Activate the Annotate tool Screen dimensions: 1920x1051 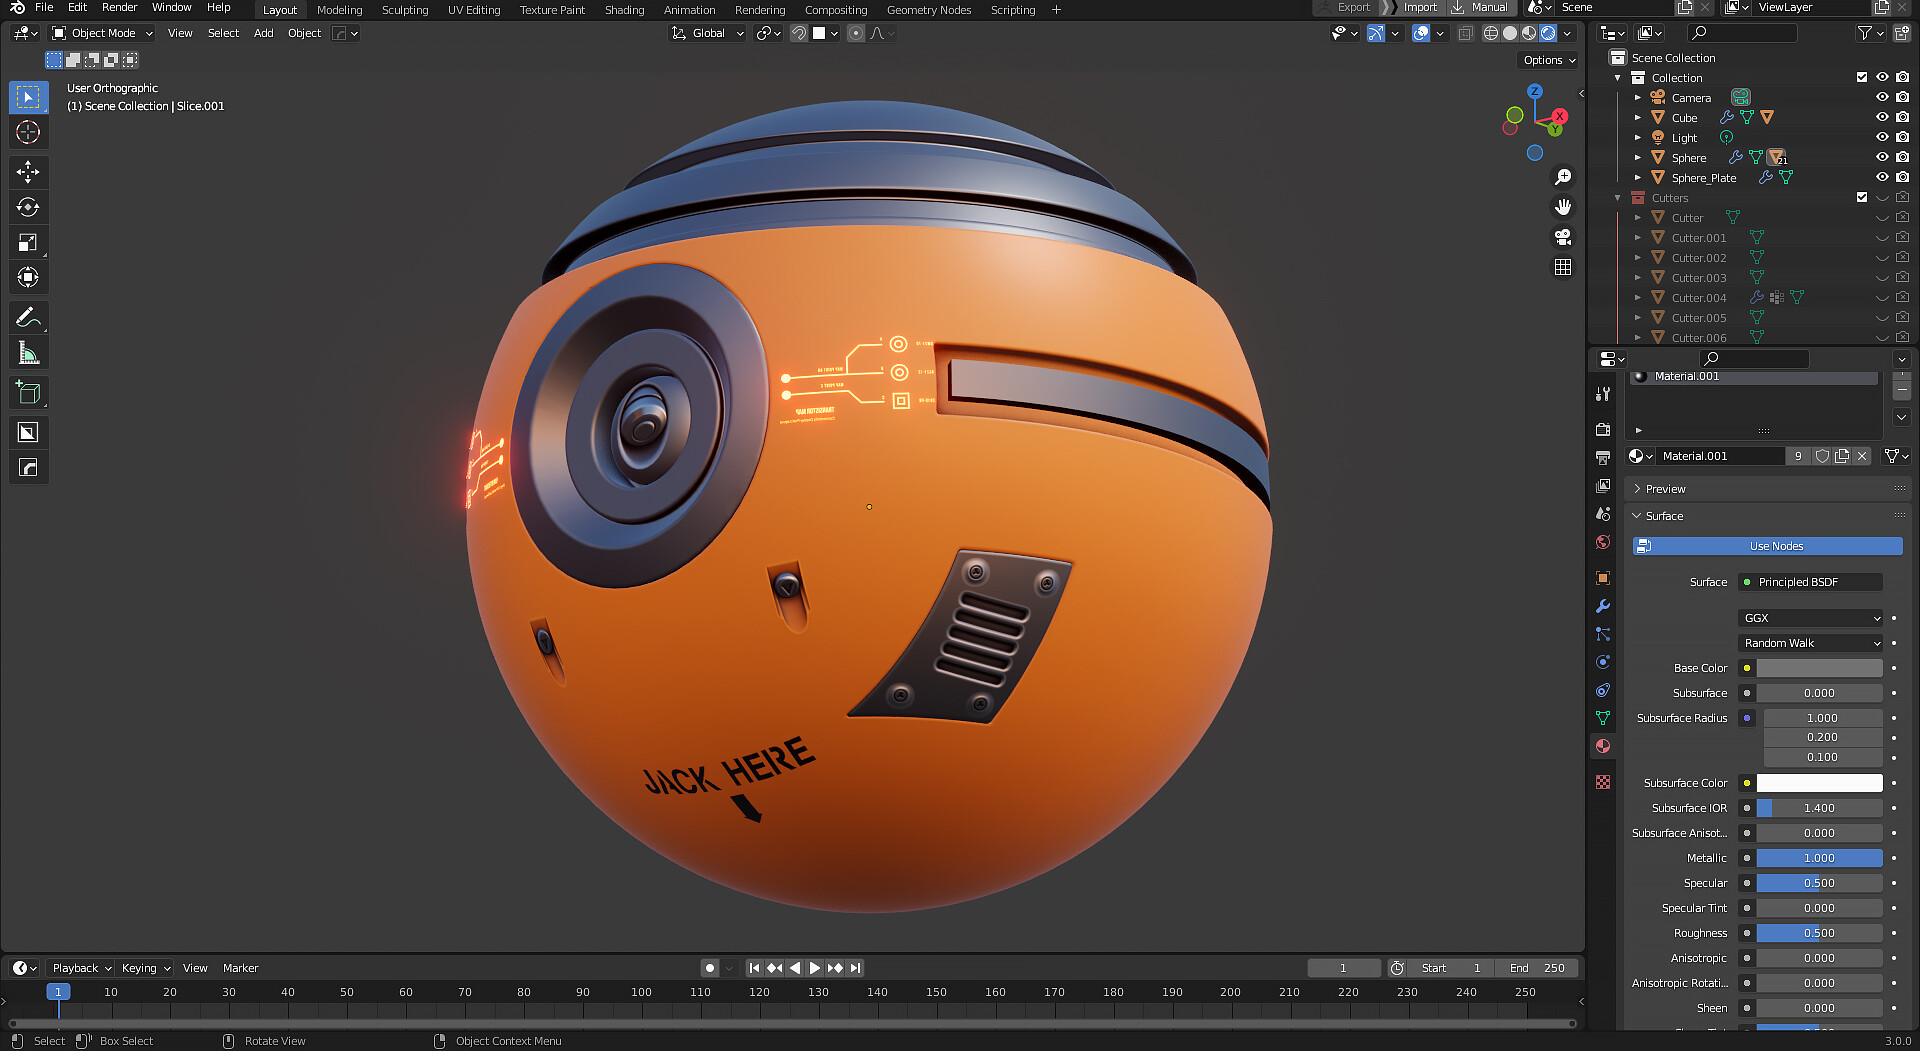tap(28, 317)
